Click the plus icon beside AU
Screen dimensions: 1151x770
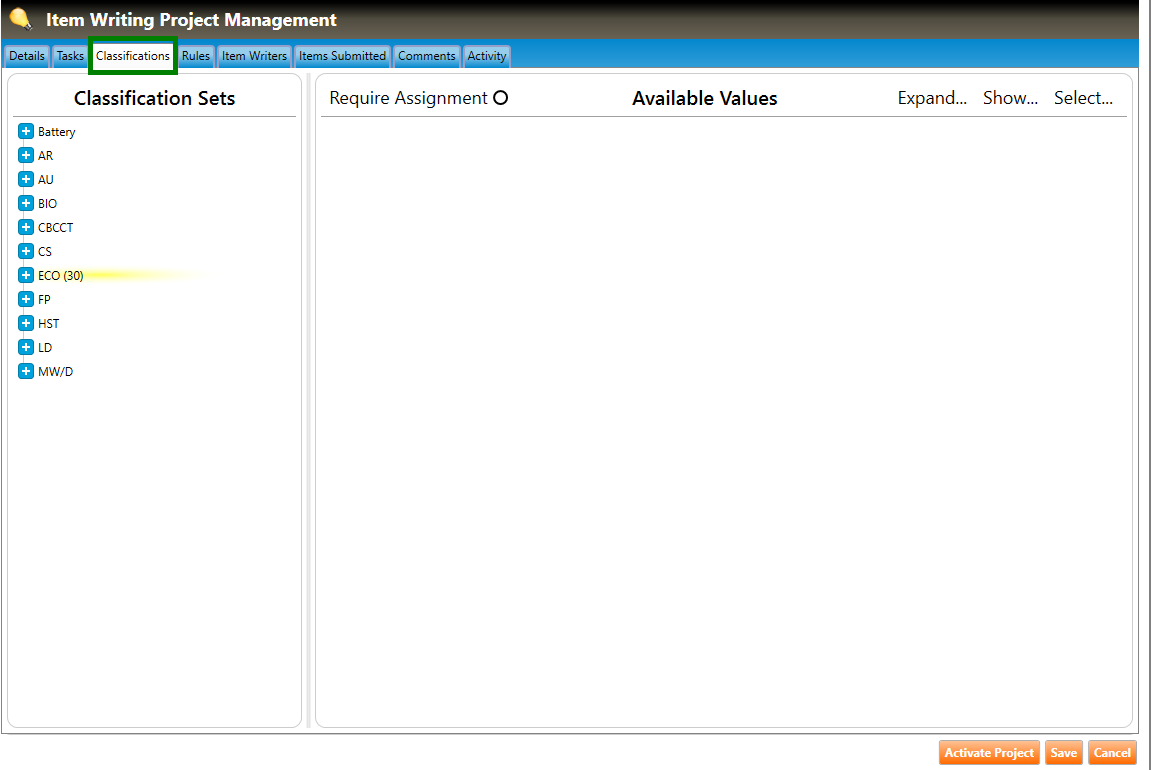(26, 180)
